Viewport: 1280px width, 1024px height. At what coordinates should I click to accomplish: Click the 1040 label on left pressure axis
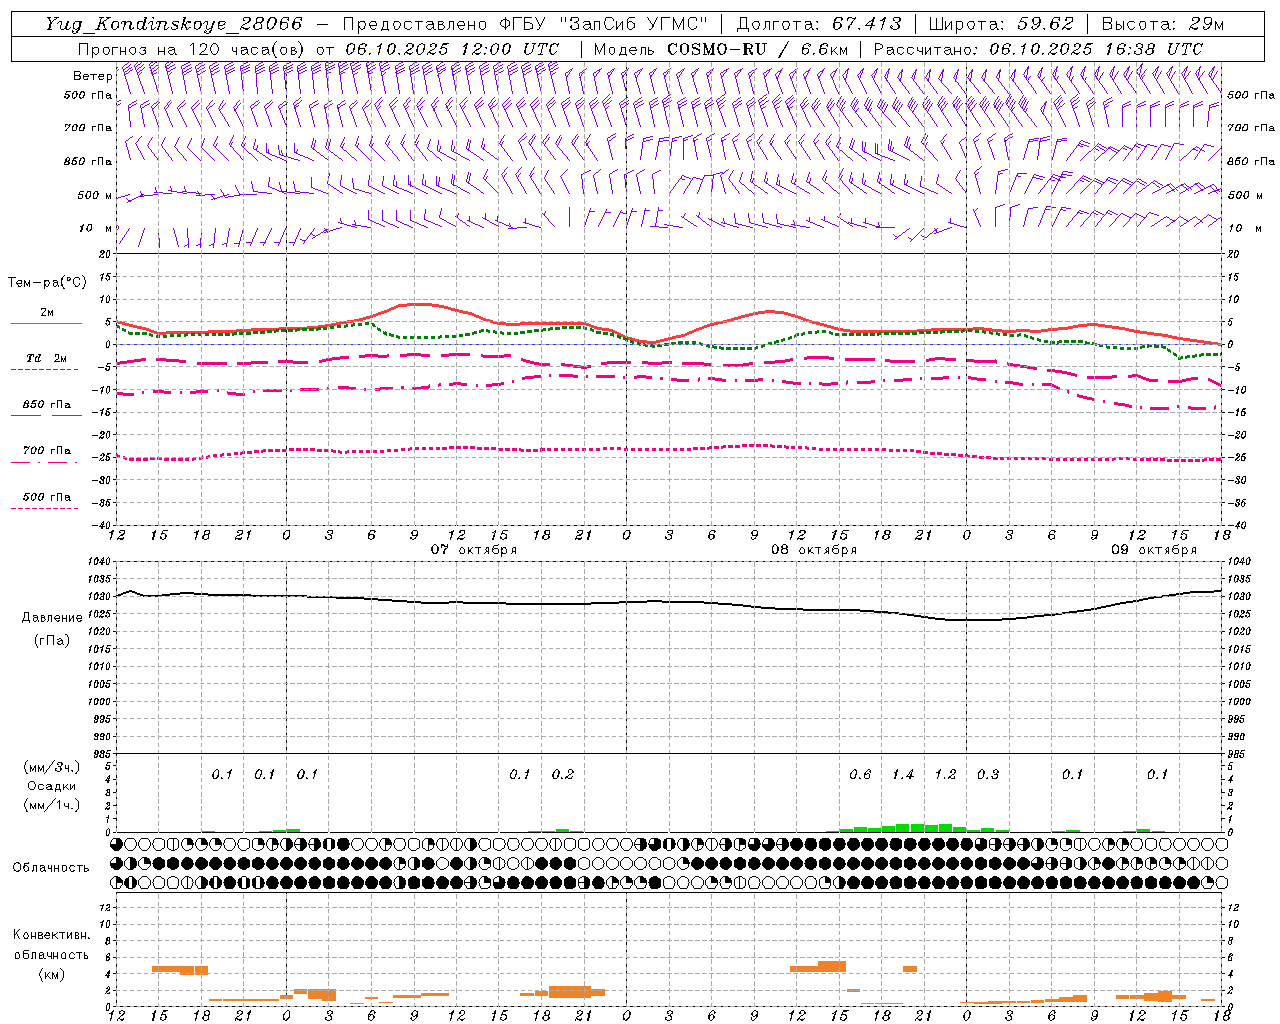[x=99, y=562]
